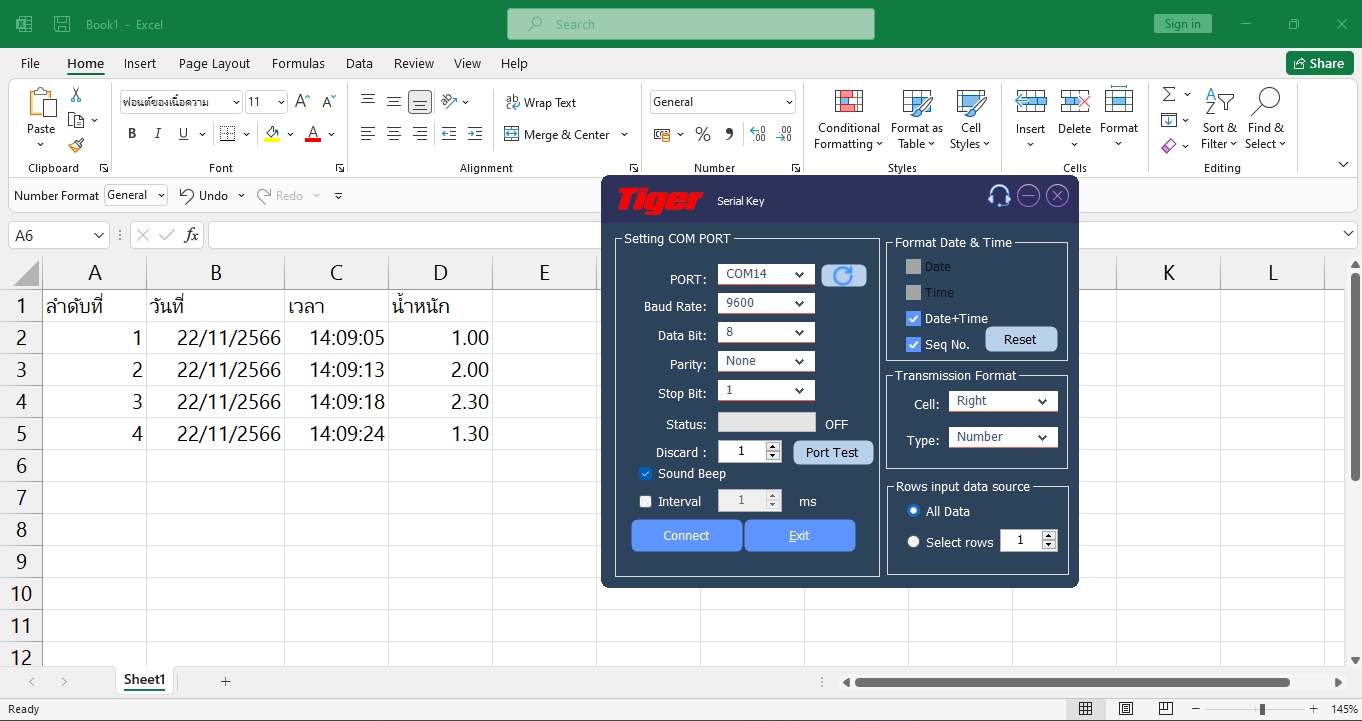Open the Baud Rate 9600 dropdown
1362x721 pixels.
(x=766, y=303)
